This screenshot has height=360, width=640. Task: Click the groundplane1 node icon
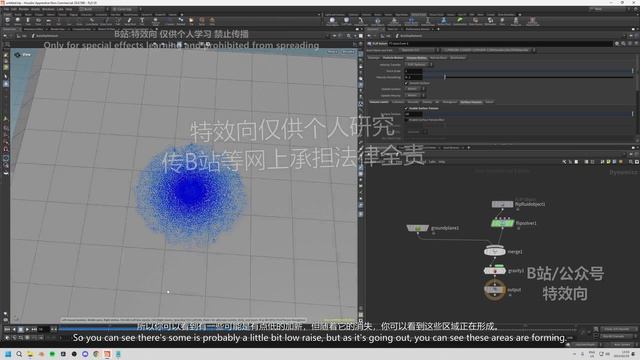point(418,228)
